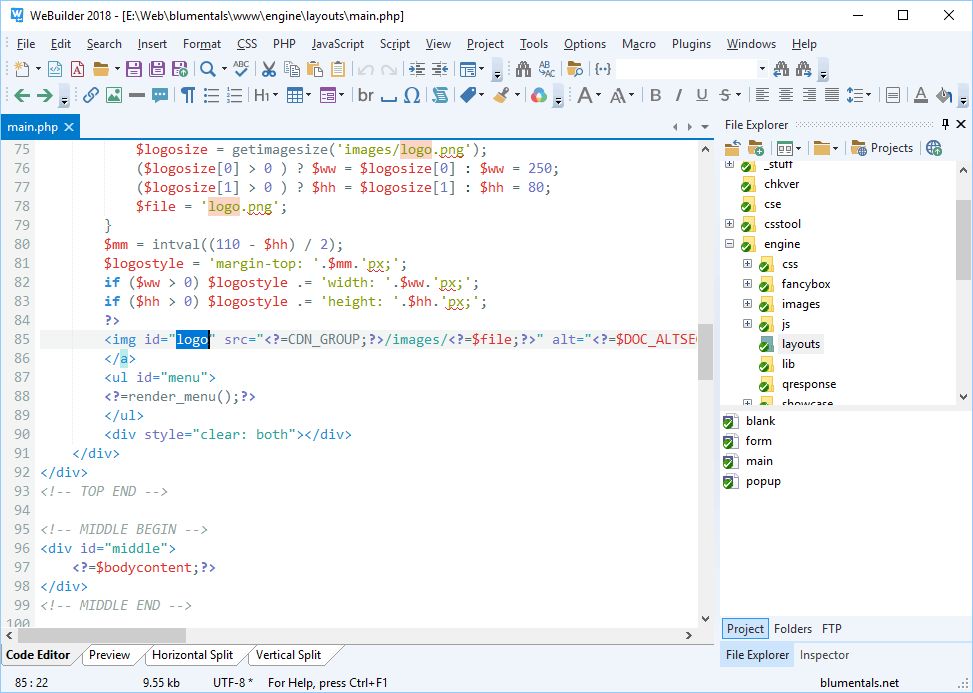973x693 pixels.
Task: Click the Save and upload icon
Action: tap(179, 69)
